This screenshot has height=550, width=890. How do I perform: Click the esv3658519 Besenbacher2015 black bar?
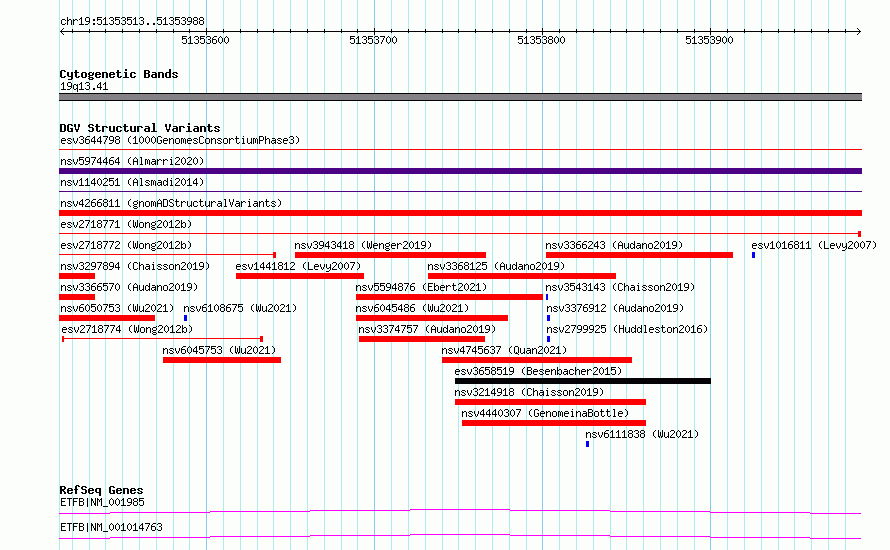point(583,381)
